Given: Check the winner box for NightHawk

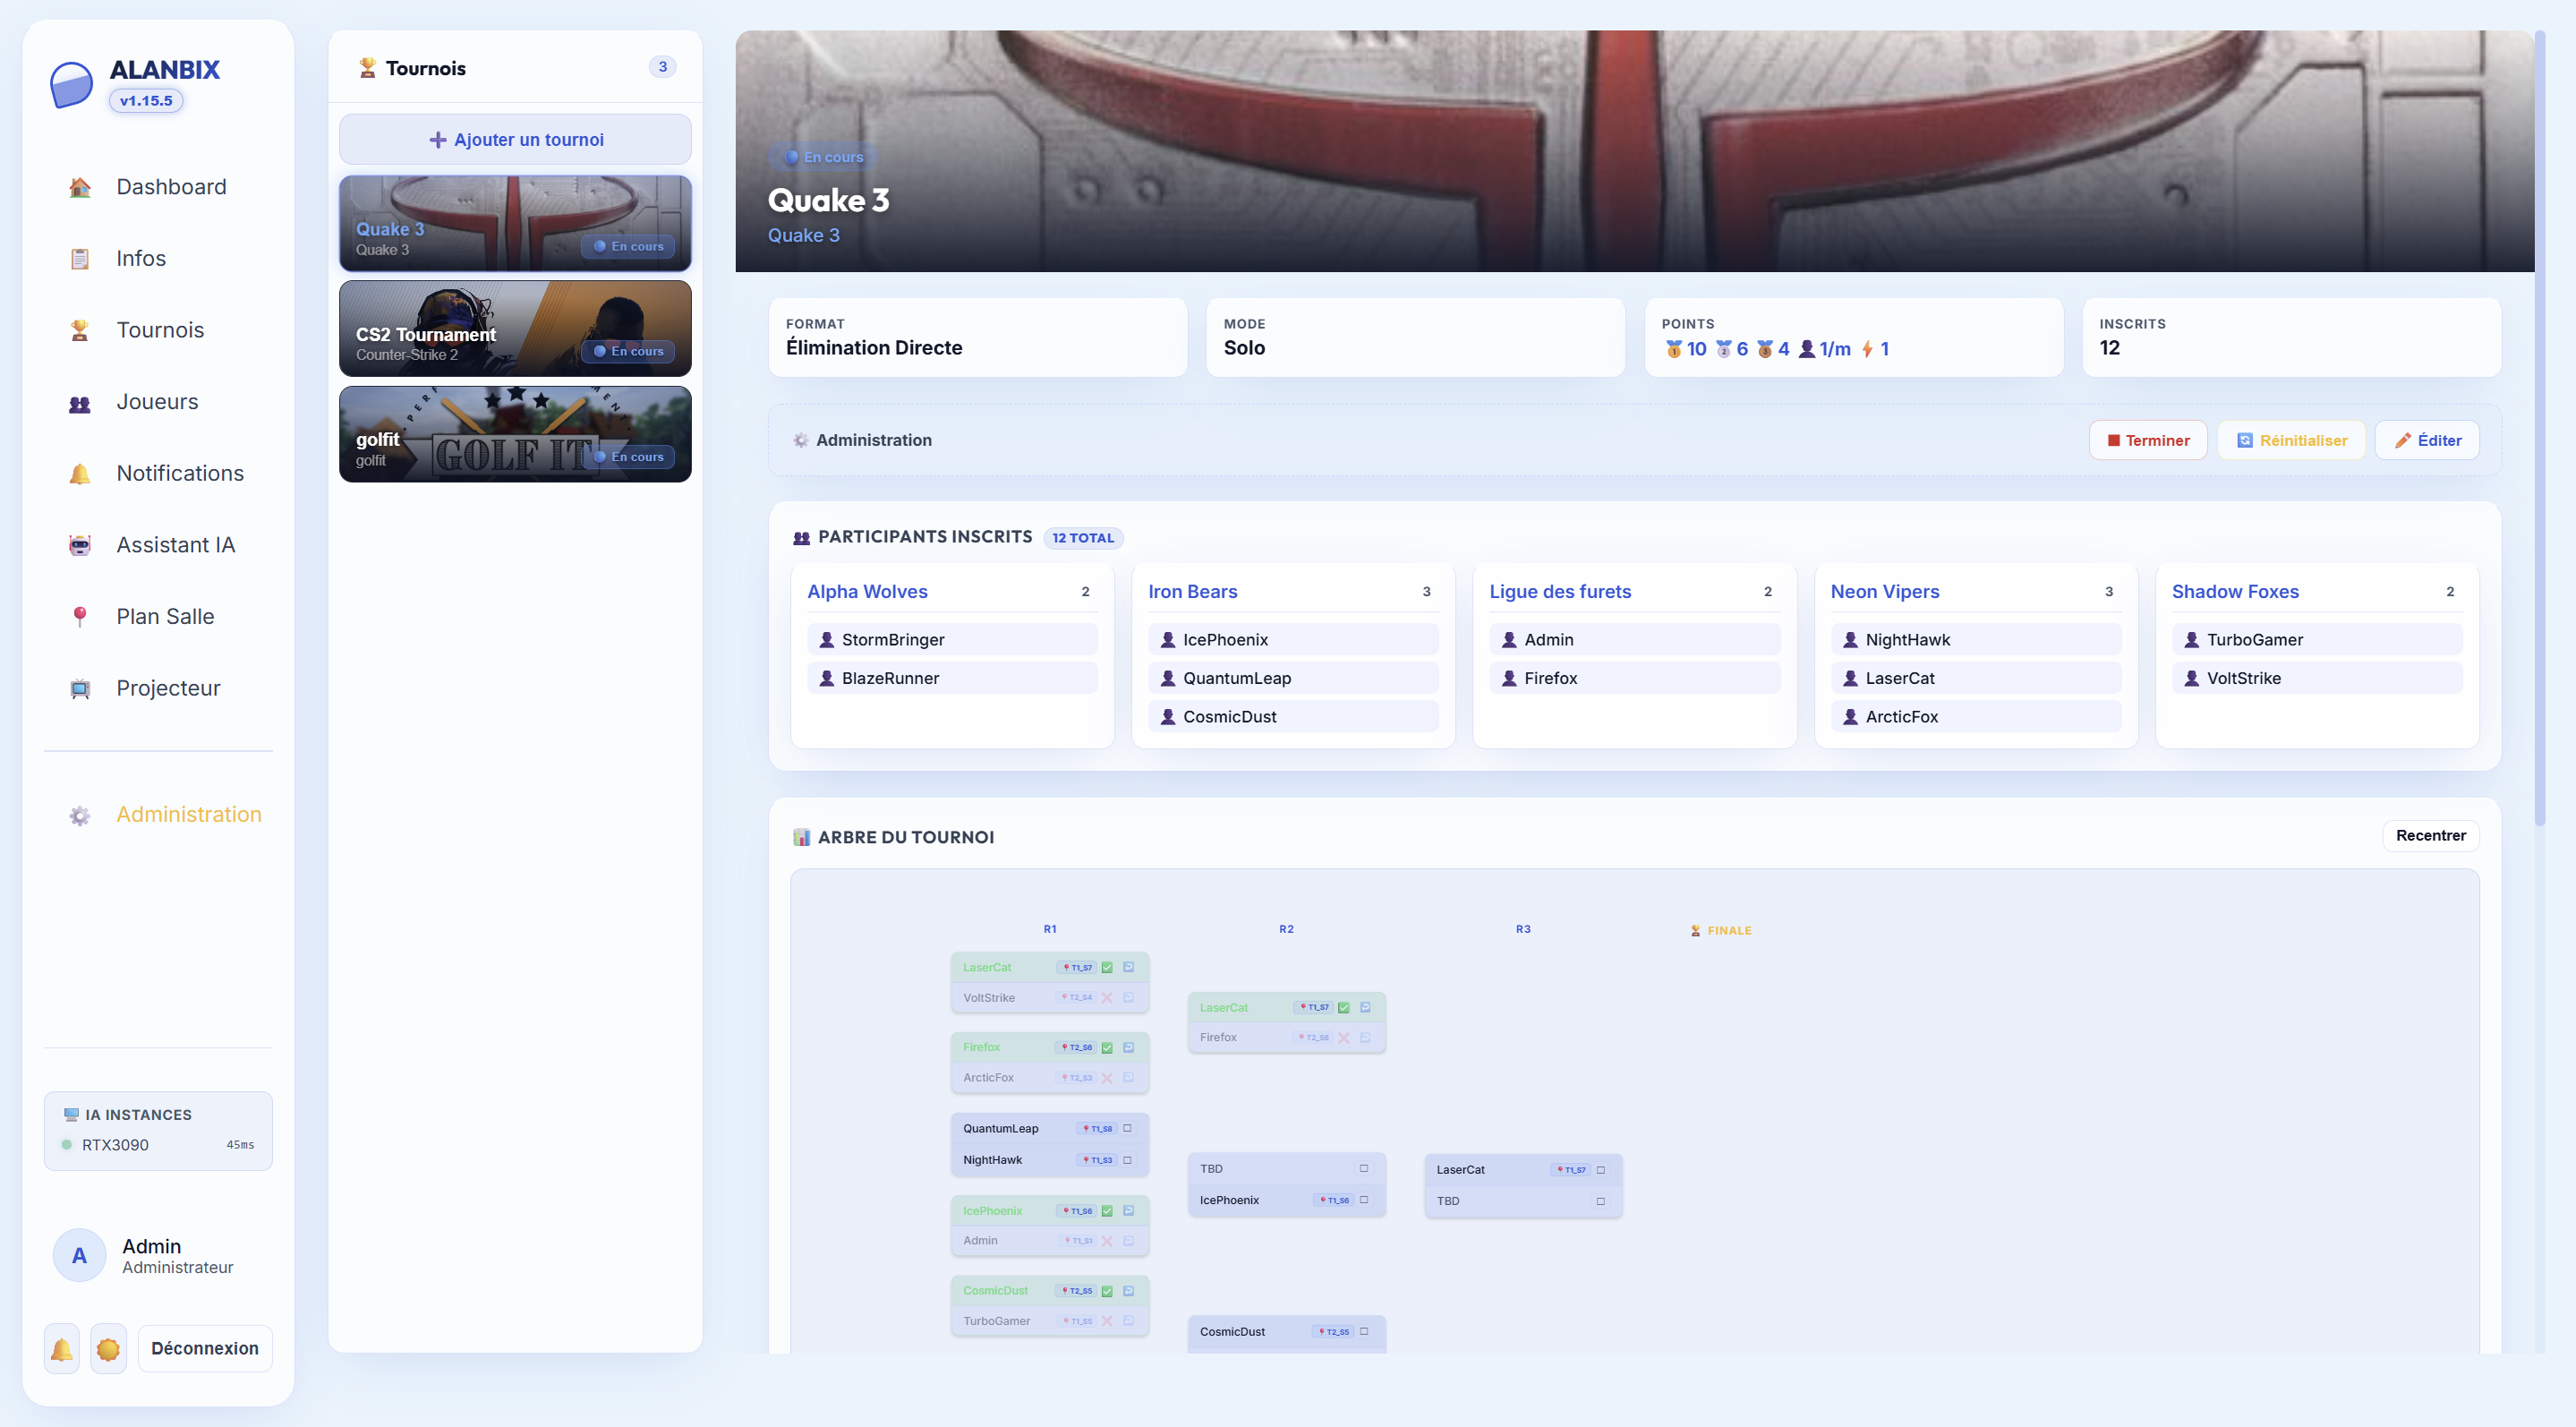Looking at the screenshot, I should [x=1127, y=1160].
